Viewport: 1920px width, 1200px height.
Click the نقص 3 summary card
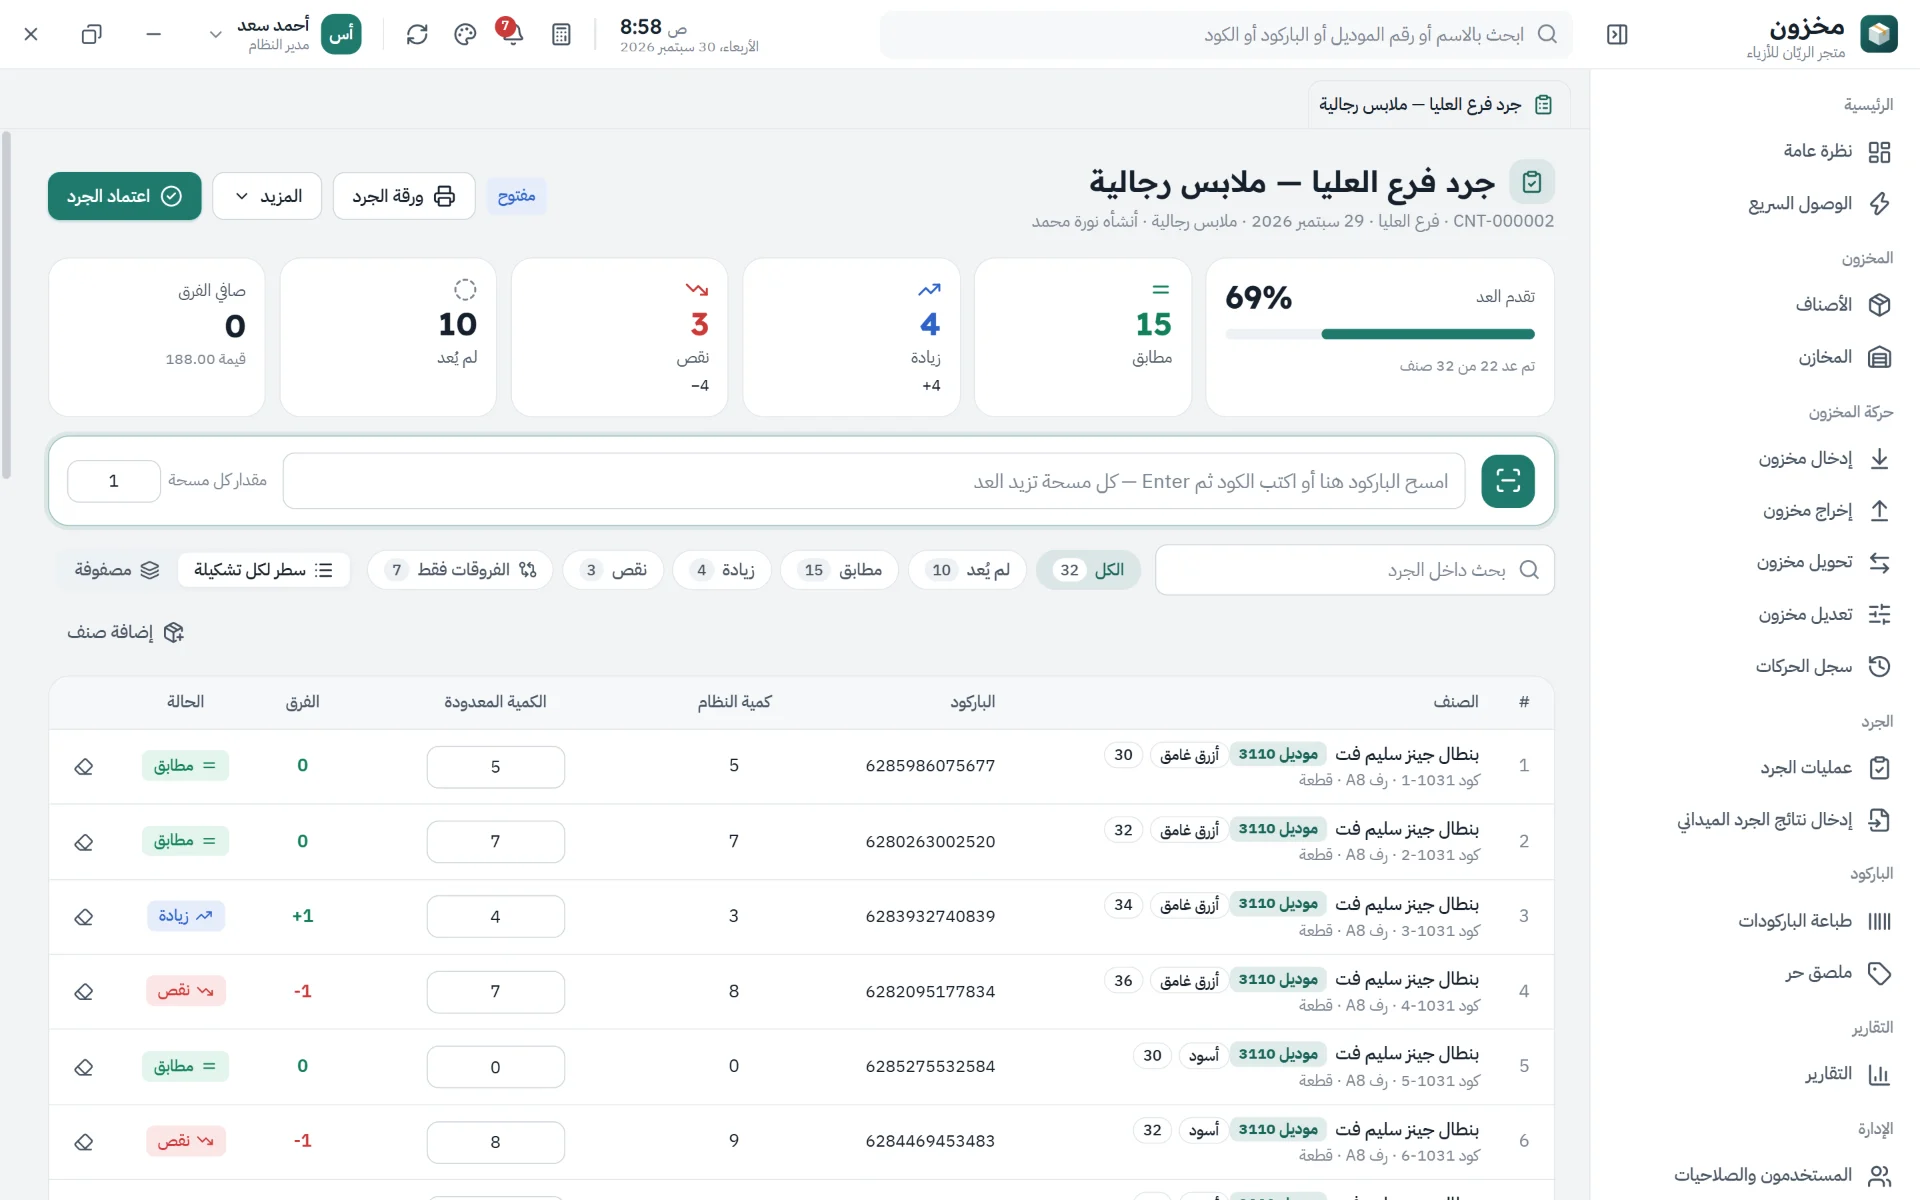tap(620, 337)
